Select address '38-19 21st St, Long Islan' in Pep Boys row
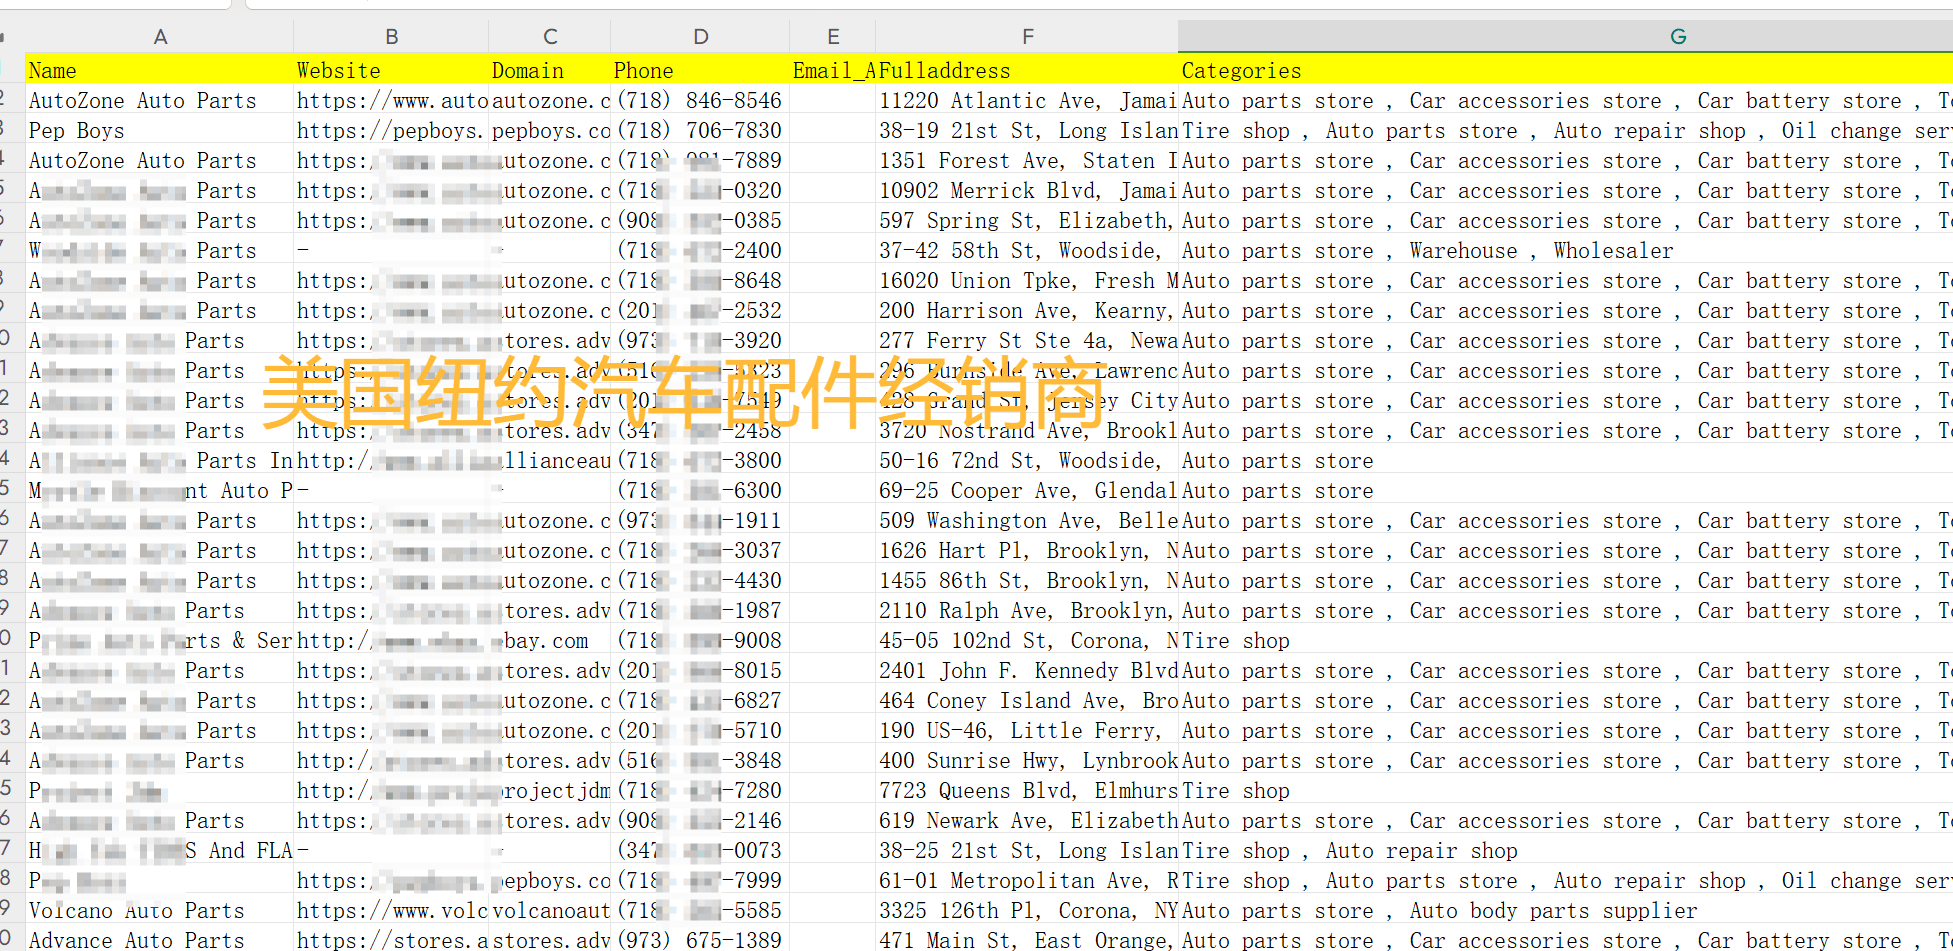This screenshot has width=1953, height=951. 1027,131
